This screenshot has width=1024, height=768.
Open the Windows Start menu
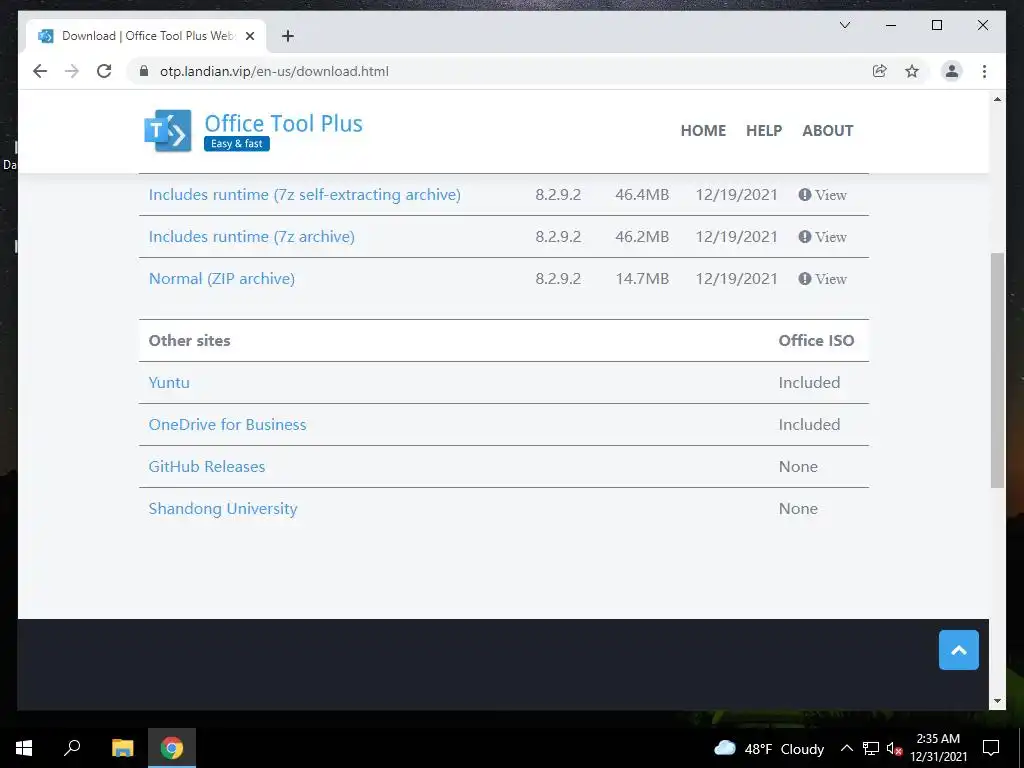[24, 748]
